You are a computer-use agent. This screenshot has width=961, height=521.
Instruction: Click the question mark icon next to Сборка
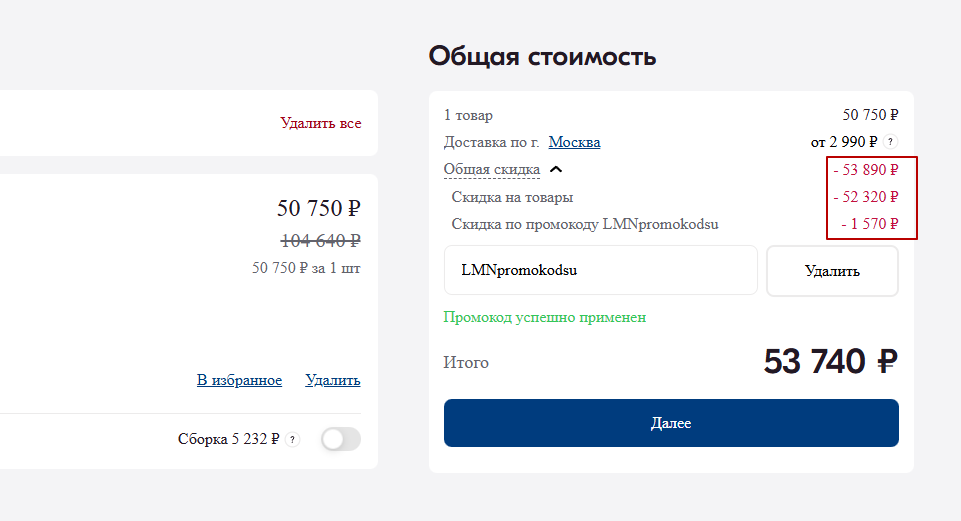point(292,439)
